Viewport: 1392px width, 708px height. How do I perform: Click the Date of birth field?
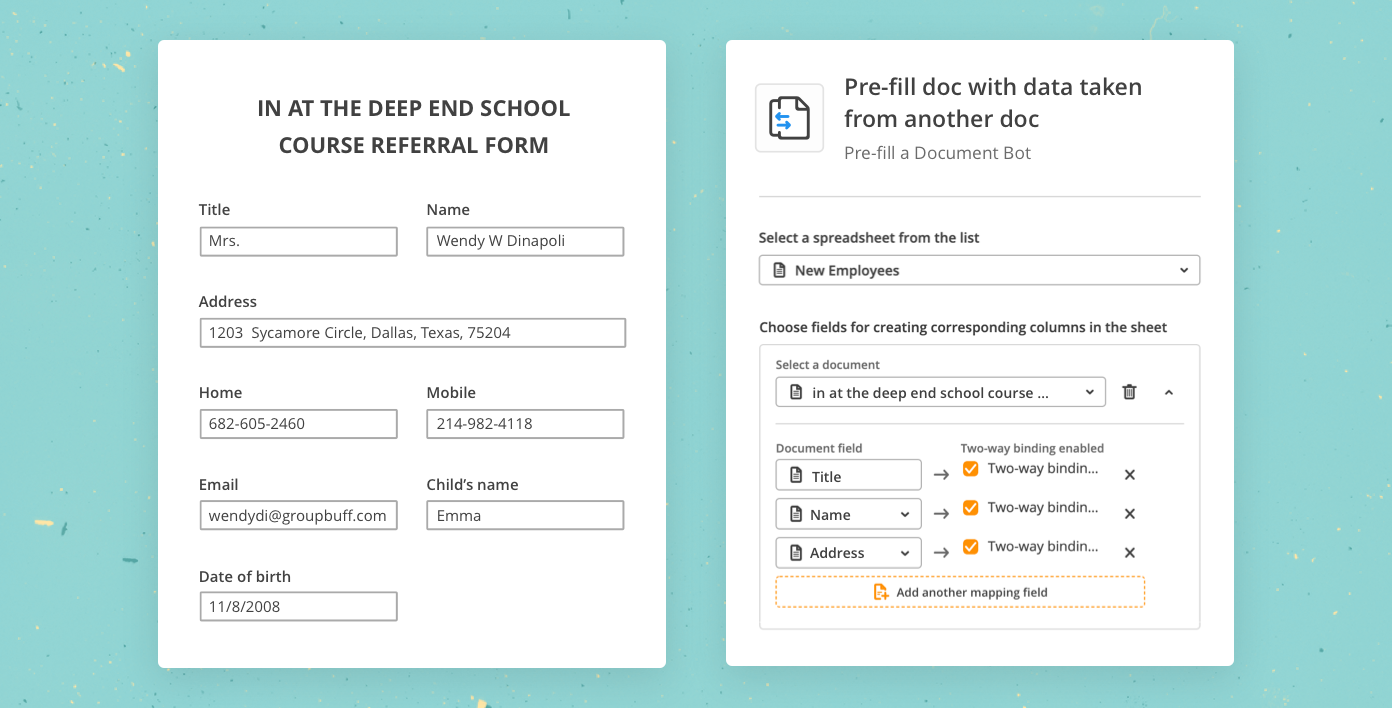point(298,607)
